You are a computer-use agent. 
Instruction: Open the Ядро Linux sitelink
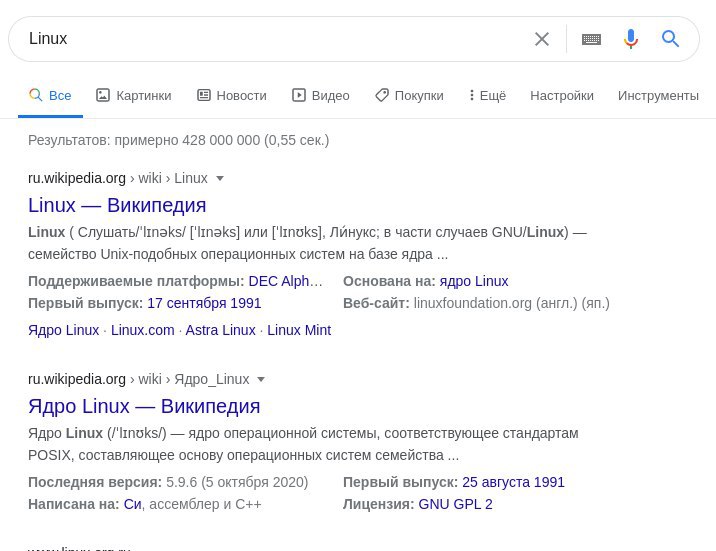click(x=63, y=330)
